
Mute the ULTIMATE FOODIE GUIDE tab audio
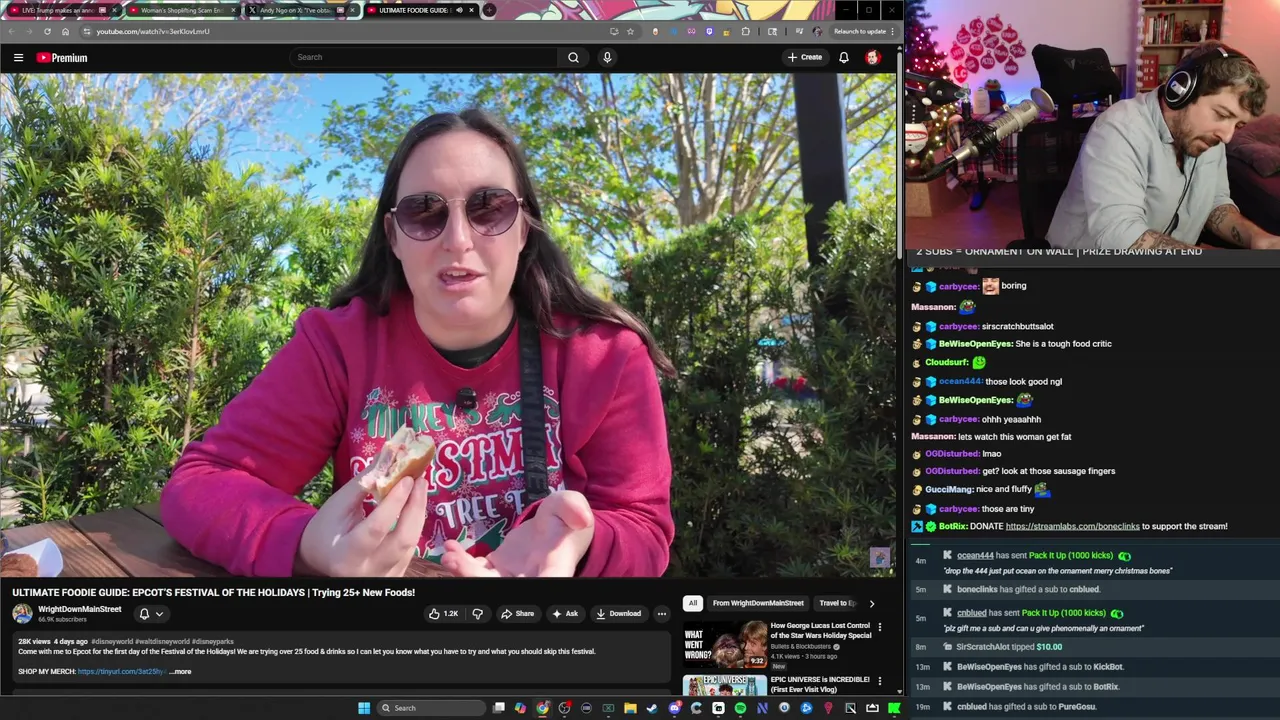(459, 10)
